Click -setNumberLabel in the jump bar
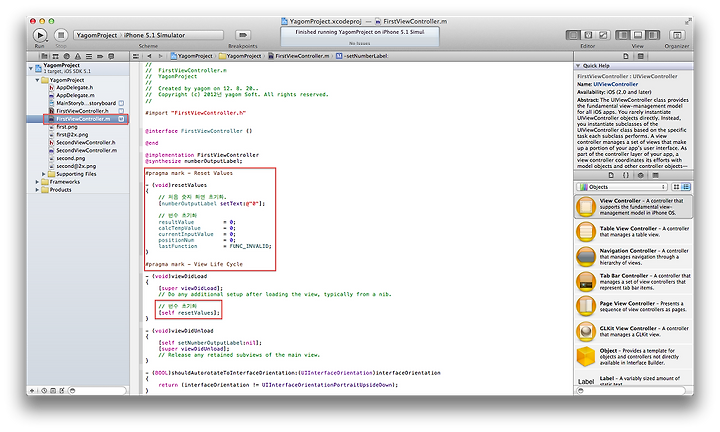720x432 pixels. click(362, 56)
